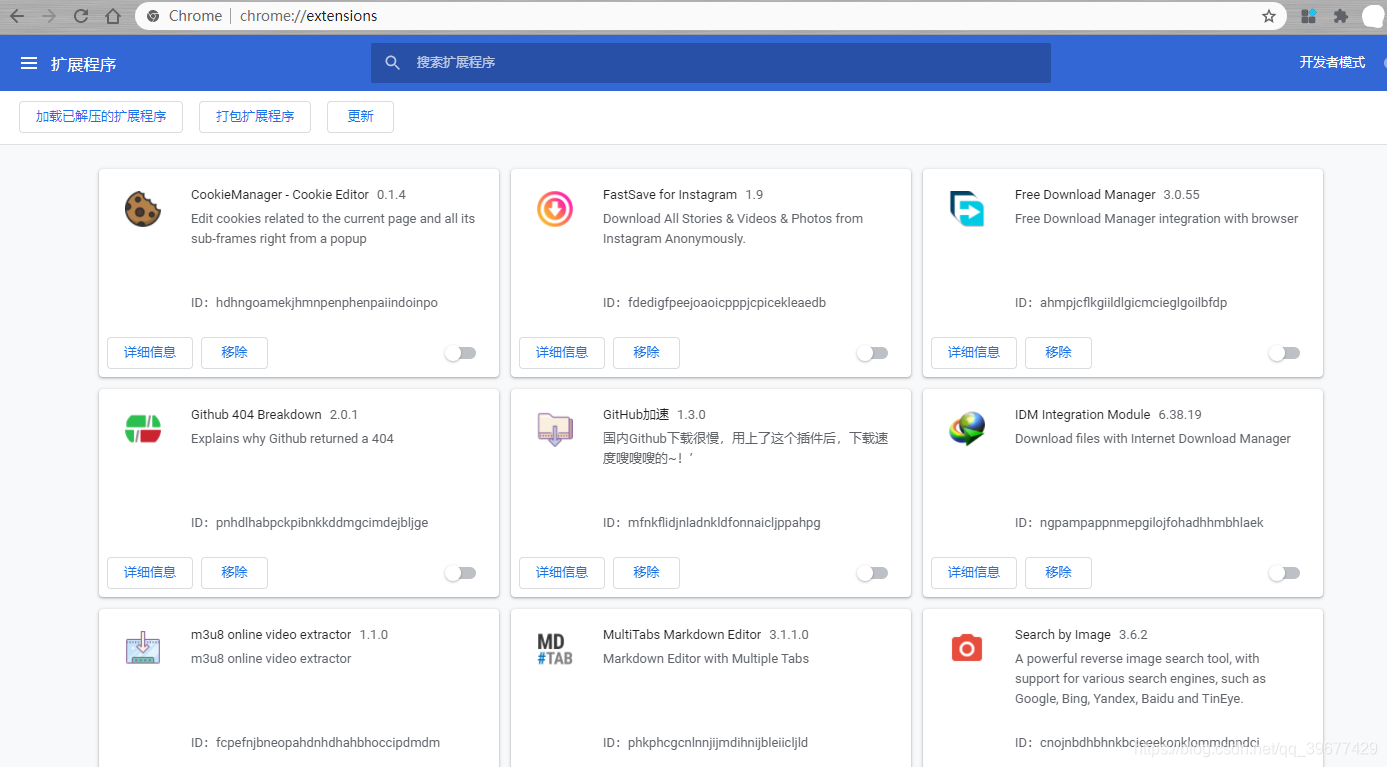Click CookieManager description text
The image size is (1387, 767).
[x=333, y=228]
